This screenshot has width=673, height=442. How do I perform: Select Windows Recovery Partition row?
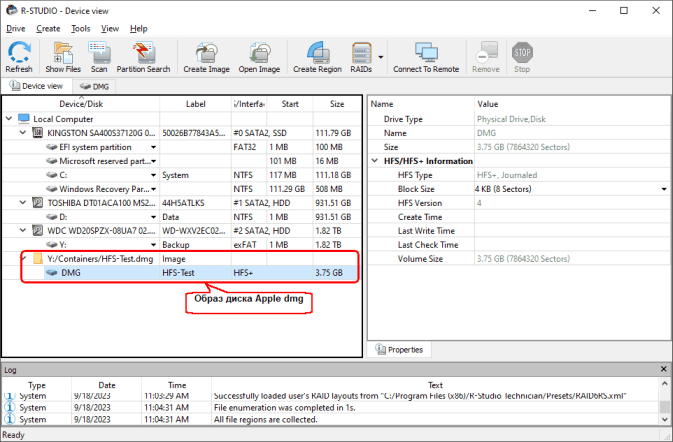[x=182, y=189]
